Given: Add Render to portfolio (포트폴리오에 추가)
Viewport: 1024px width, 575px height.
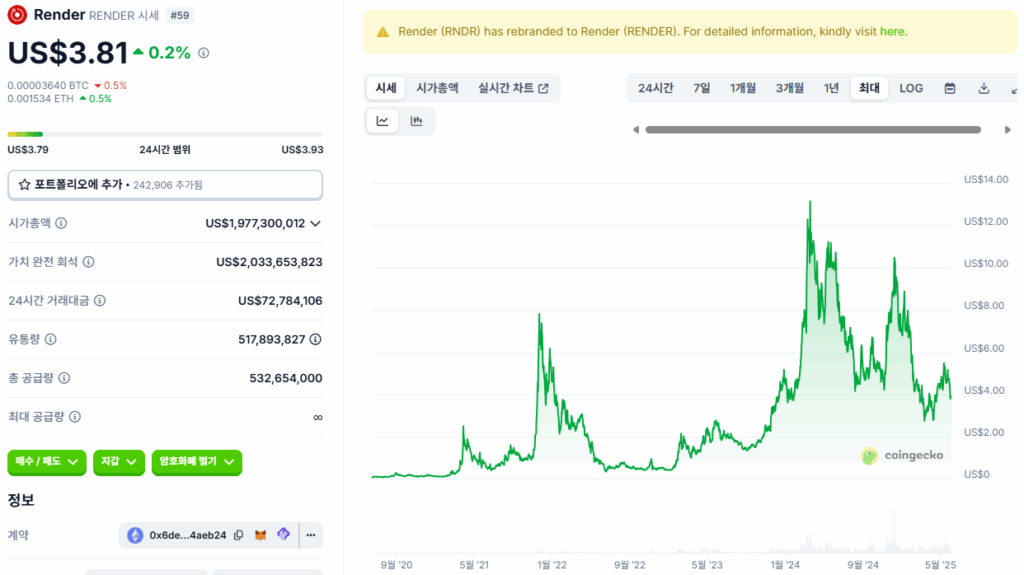Looking at the screenshot, I should point(165,185).
